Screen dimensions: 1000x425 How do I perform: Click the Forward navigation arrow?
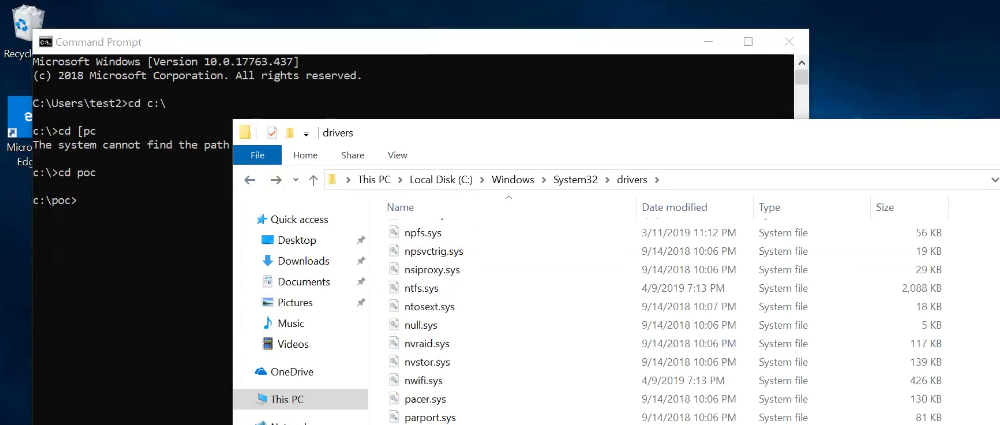276,180
